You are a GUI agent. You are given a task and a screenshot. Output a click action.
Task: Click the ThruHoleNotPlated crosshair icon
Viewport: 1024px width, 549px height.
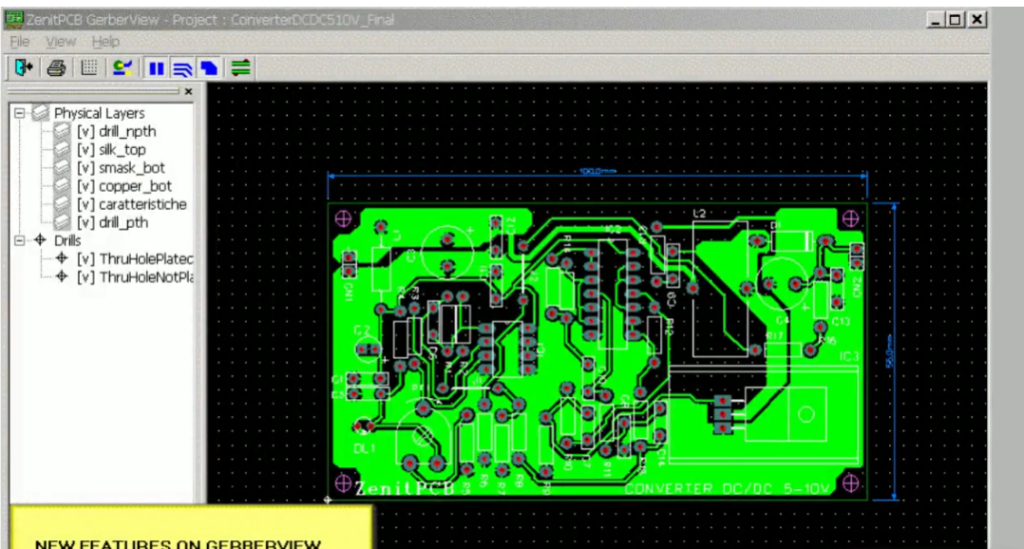tap(62, 277)
